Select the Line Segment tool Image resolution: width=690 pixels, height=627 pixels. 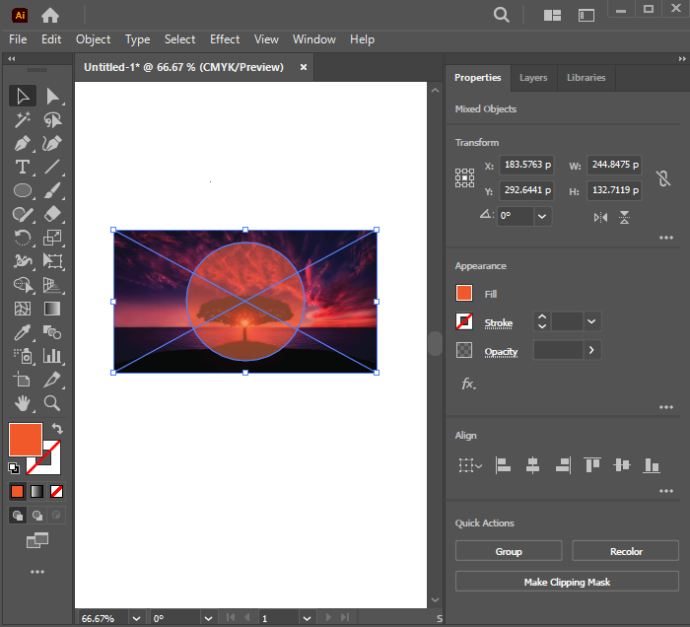coord(52,167)
